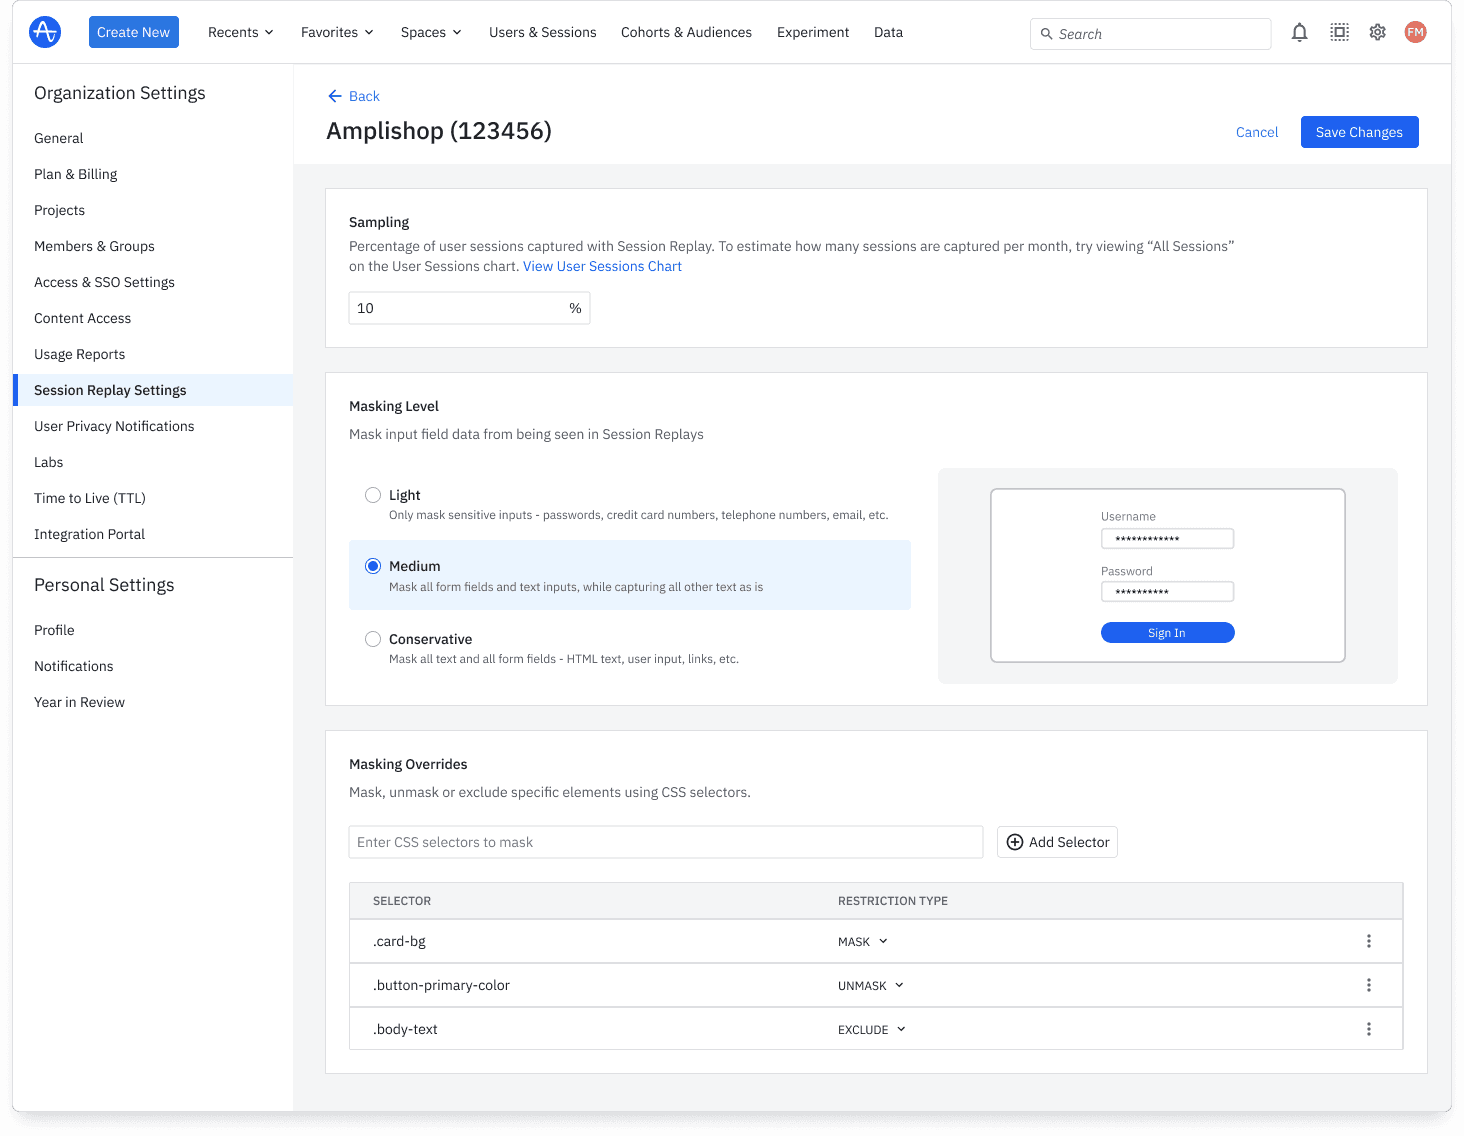Open the three-dot menu for .card-bg row
The height and width of the screenshot is (1136, 1464).
tap(1368, 941)
